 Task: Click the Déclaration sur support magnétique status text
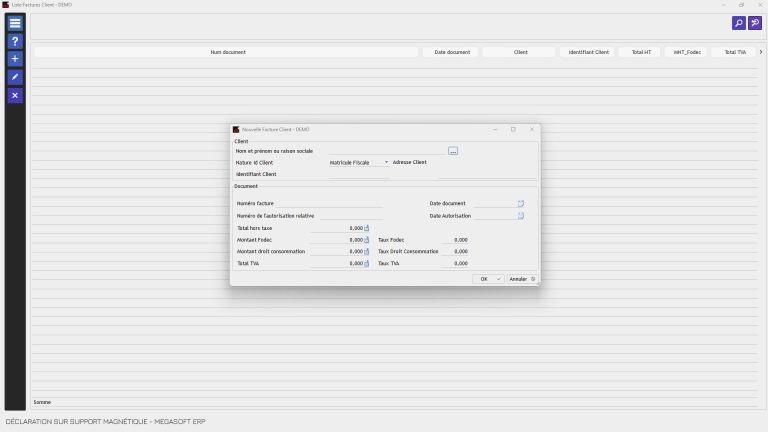(x=105, y=421)
